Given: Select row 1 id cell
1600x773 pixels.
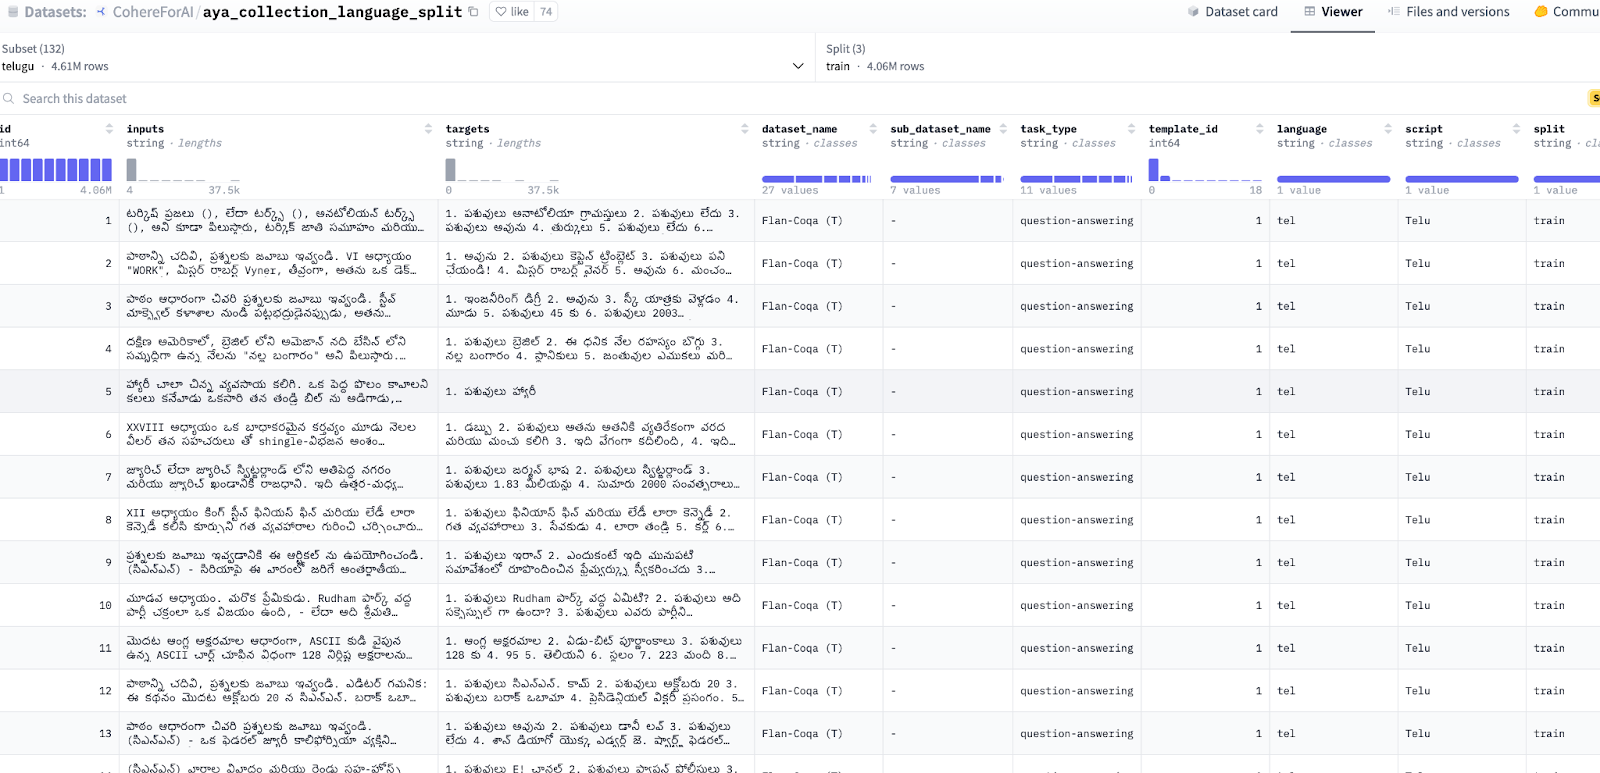Looking at the screenshot, I should [x=59, y=220].
